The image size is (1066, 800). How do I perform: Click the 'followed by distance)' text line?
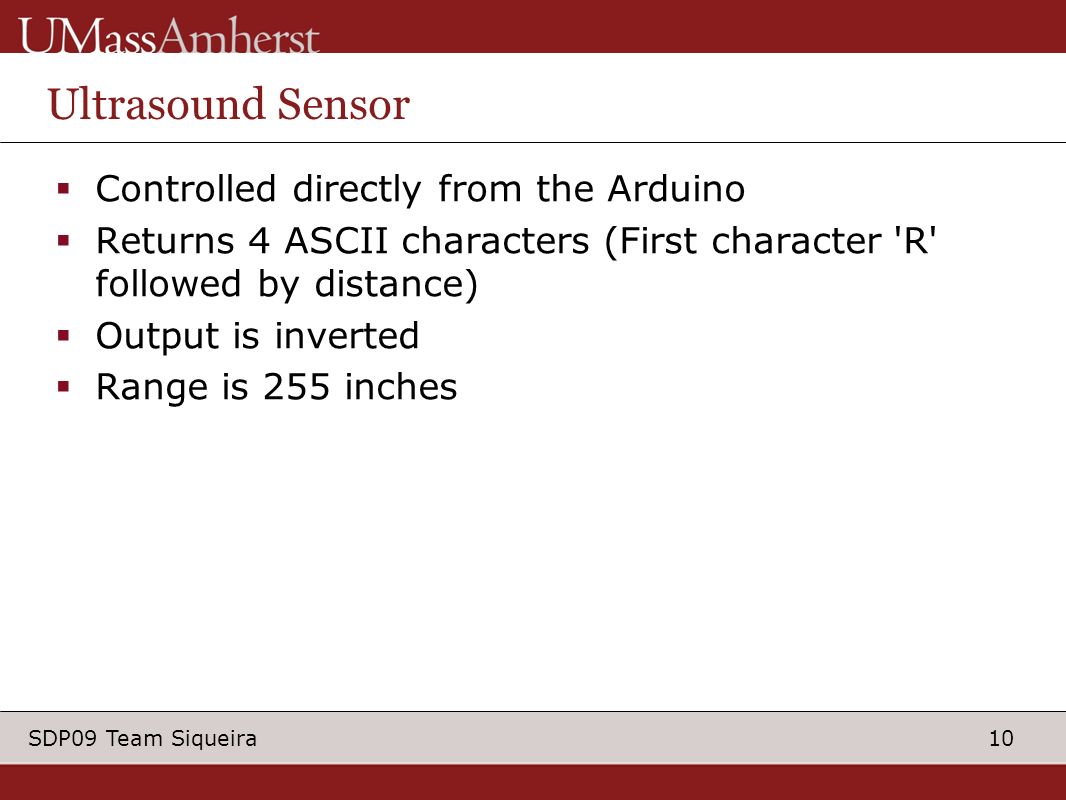[x=286, y=283]
